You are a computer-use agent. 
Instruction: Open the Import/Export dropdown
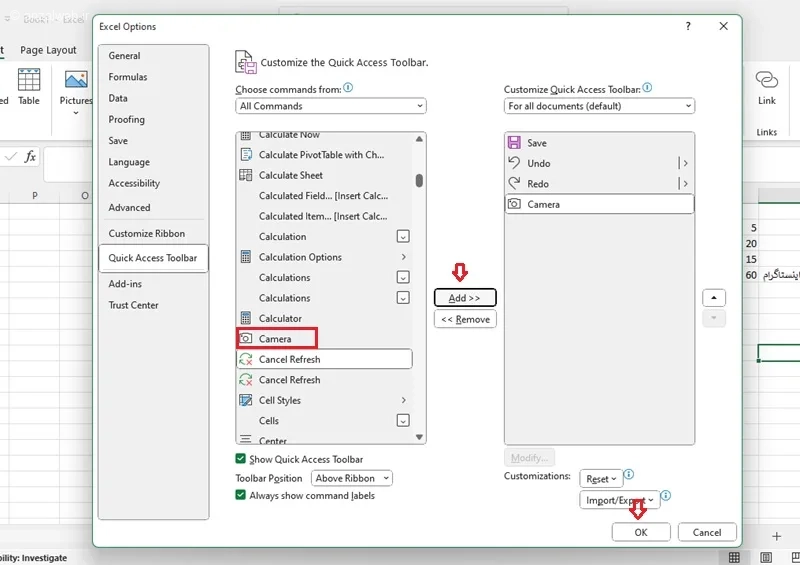[x=619, y=500]
